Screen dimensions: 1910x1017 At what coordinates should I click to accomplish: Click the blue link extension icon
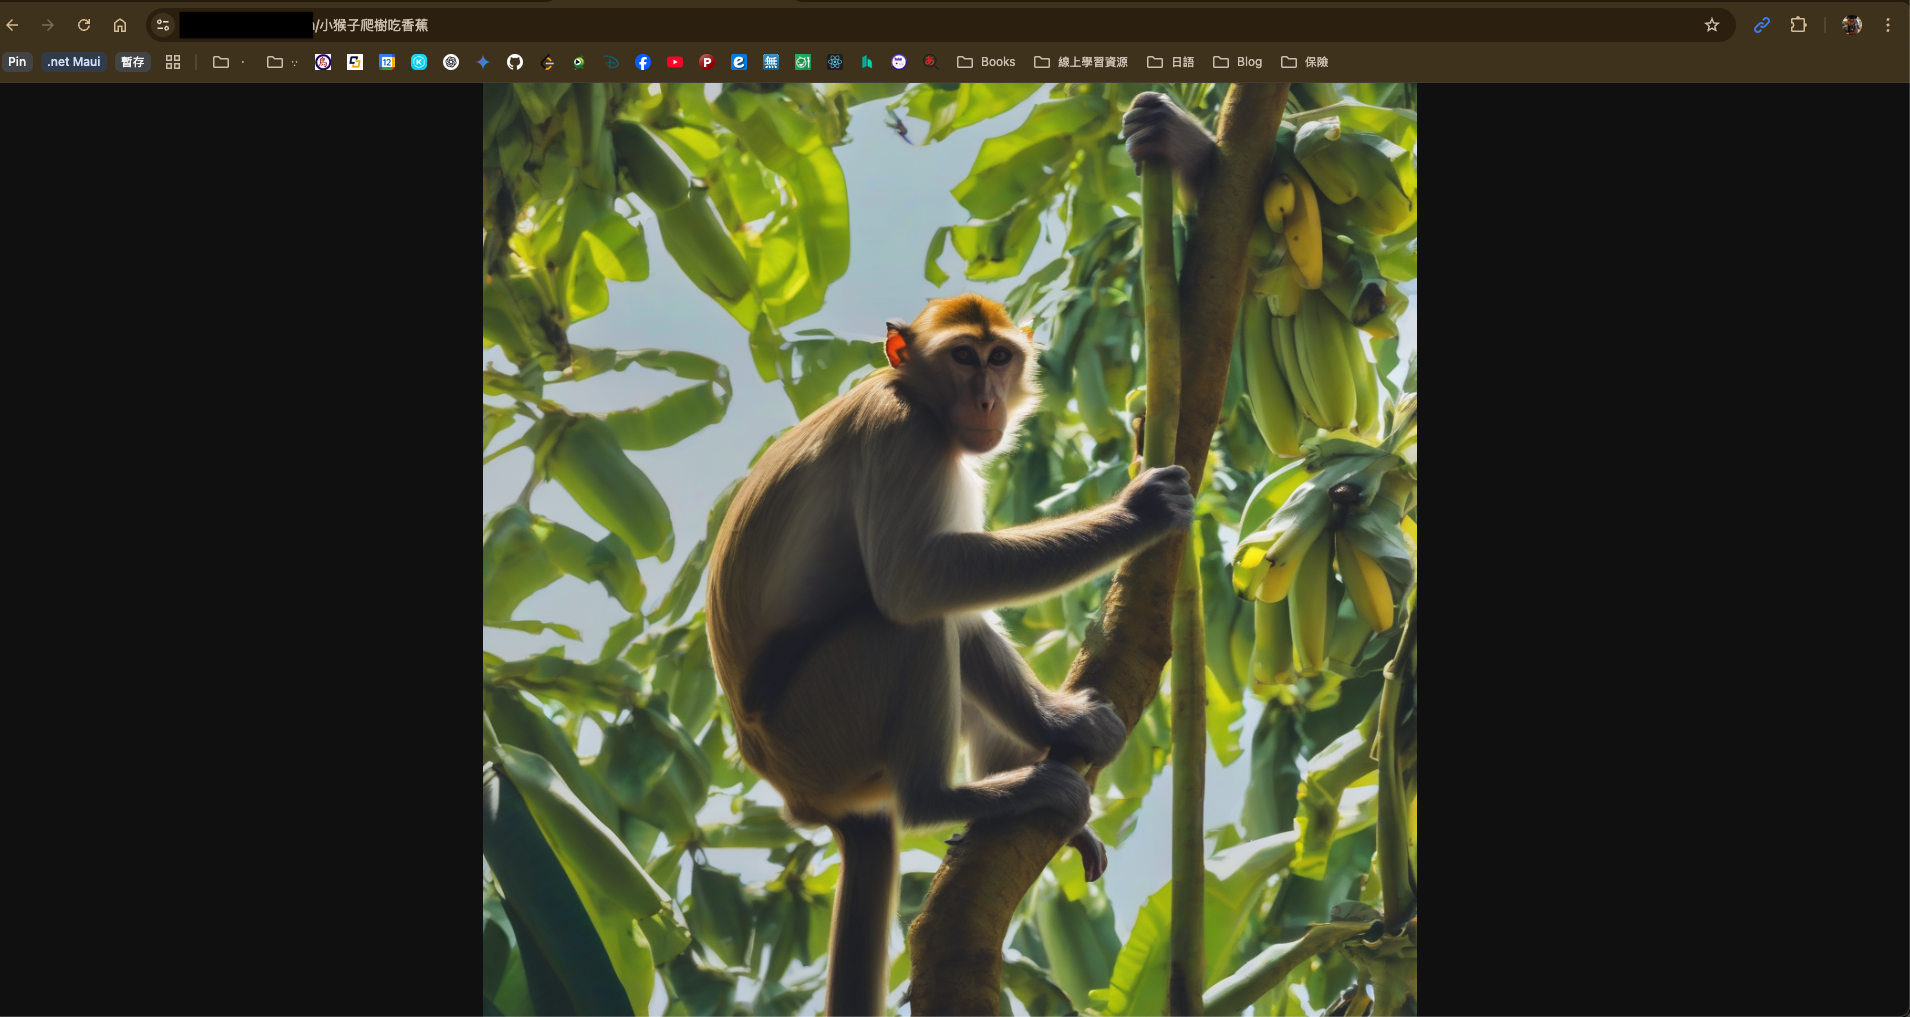[x=1762, y=25]
